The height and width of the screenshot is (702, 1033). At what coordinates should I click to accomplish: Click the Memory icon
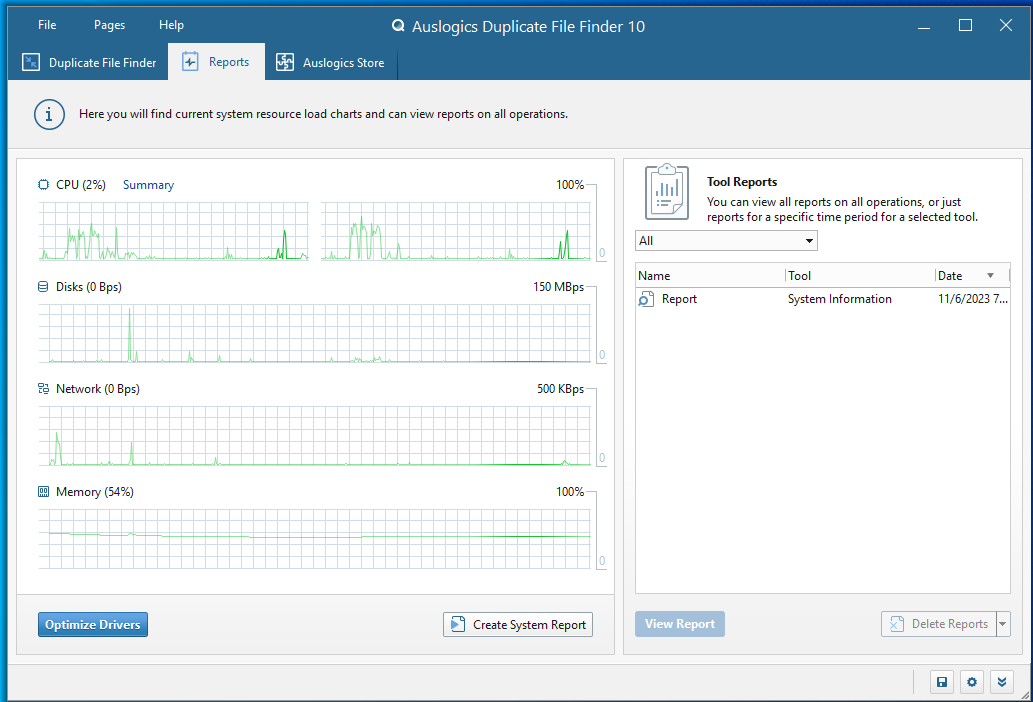pos(43,492)
